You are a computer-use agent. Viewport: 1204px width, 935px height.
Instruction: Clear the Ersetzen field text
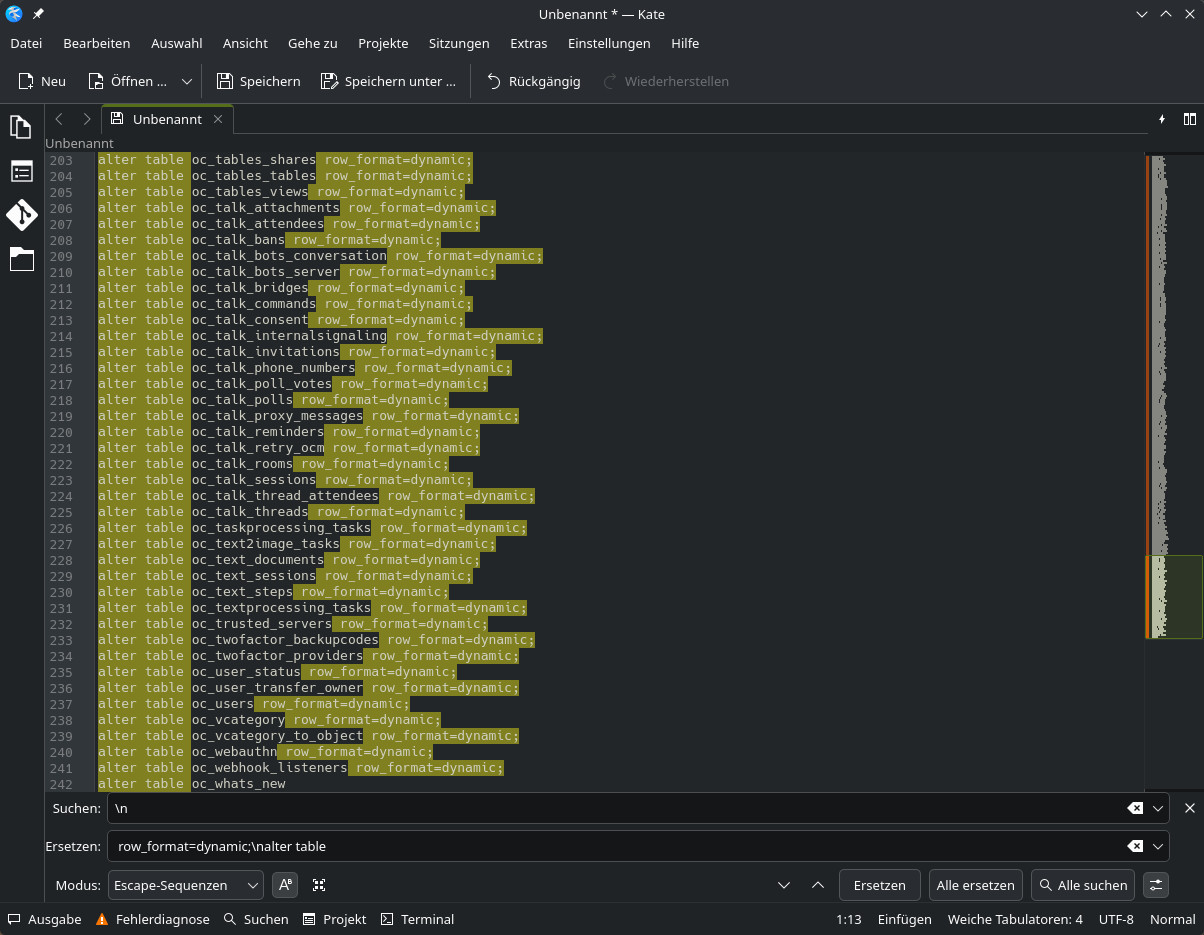pos(1135,846)
